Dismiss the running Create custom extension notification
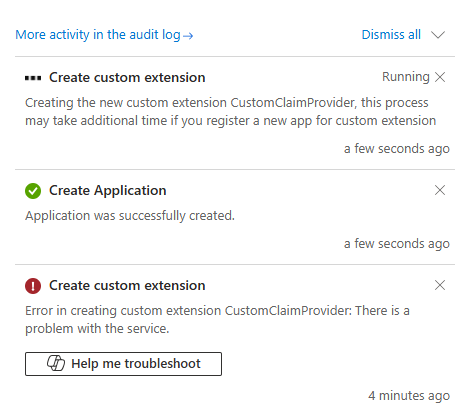The image size is (460, 406). 440,77
